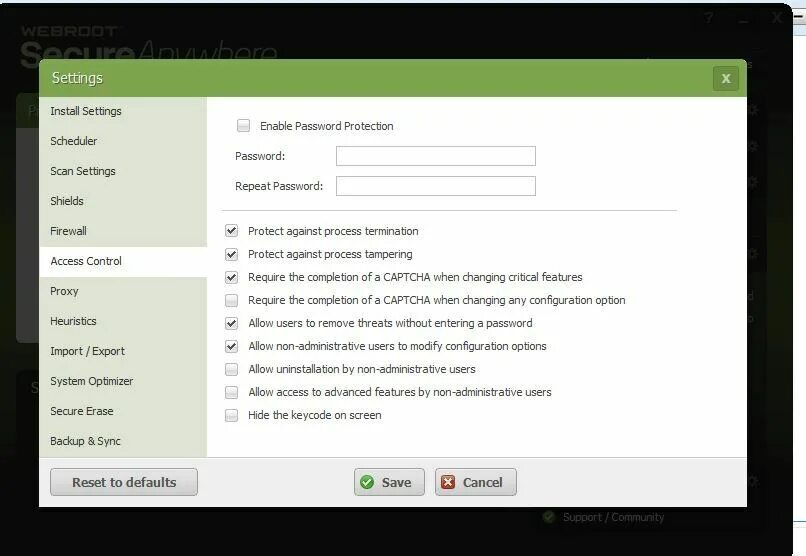Close Settings dialog with X button

pyautogui.click(x=726, y=79)
